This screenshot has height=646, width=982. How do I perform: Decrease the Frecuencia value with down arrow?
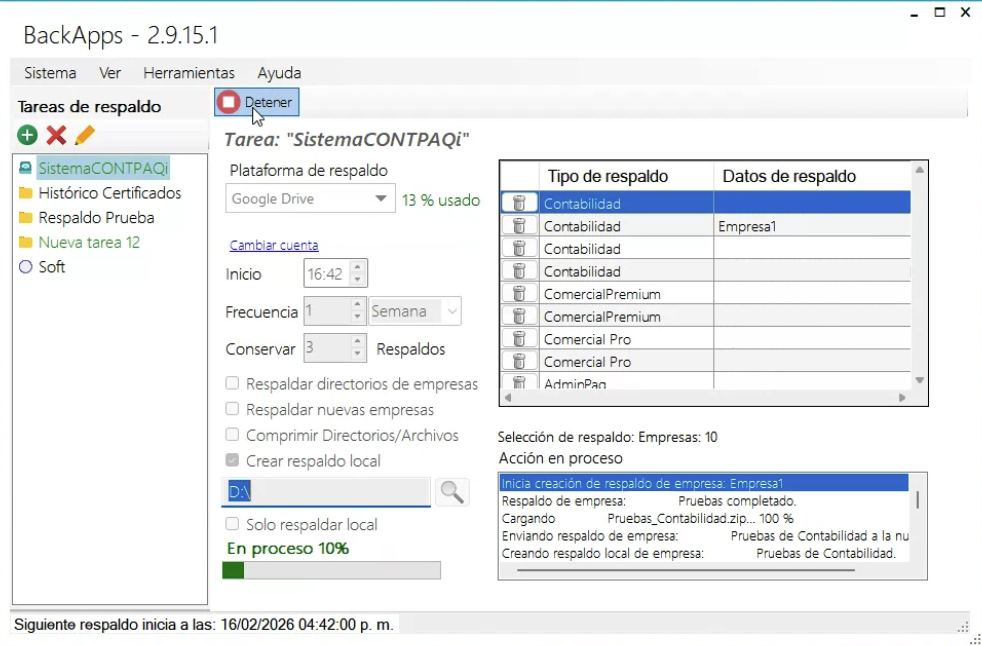(357, 317)
